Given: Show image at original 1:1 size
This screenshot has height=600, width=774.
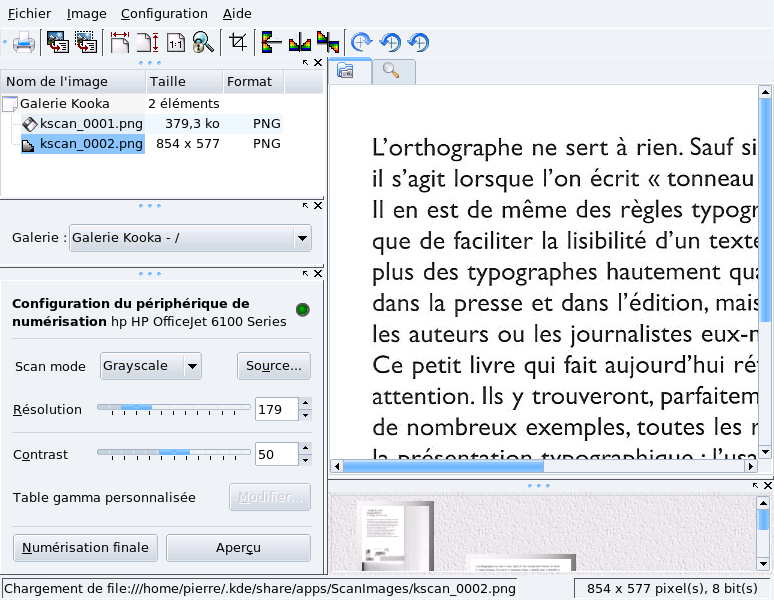Looking at the screenshot, I should point(176,42).
